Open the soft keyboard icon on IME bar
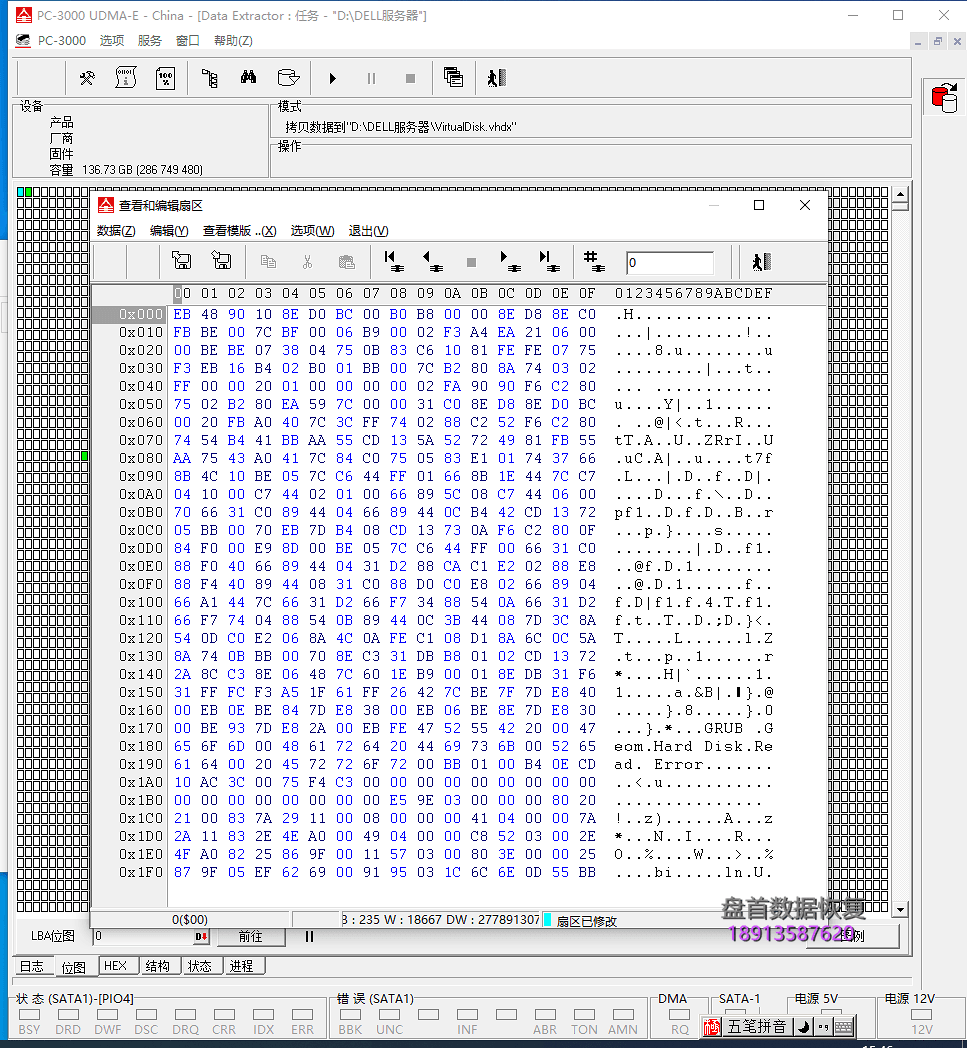The width and height of the screenshot is (967, 1048). (x=843, y=1027)
